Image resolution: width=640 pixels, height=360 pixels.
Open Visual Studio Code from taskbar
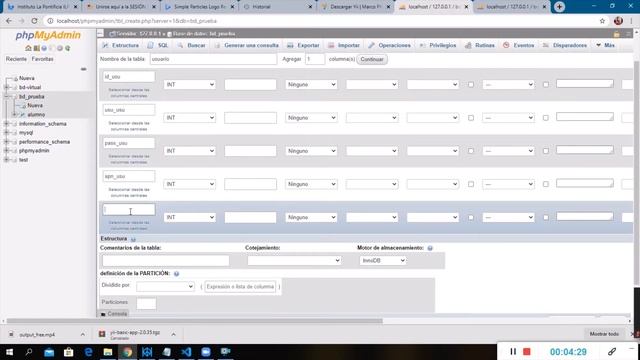186,352
